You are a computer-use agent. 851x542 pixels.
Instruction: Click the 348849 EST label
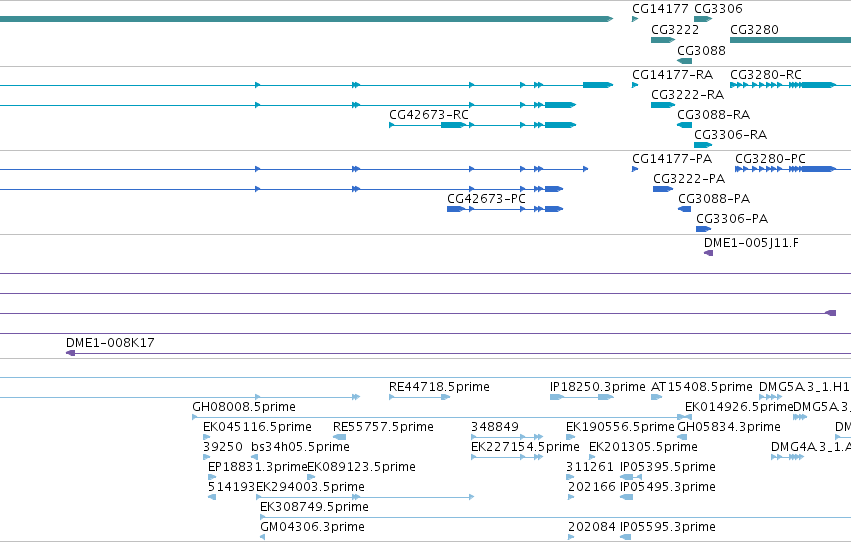click(495, 428)
